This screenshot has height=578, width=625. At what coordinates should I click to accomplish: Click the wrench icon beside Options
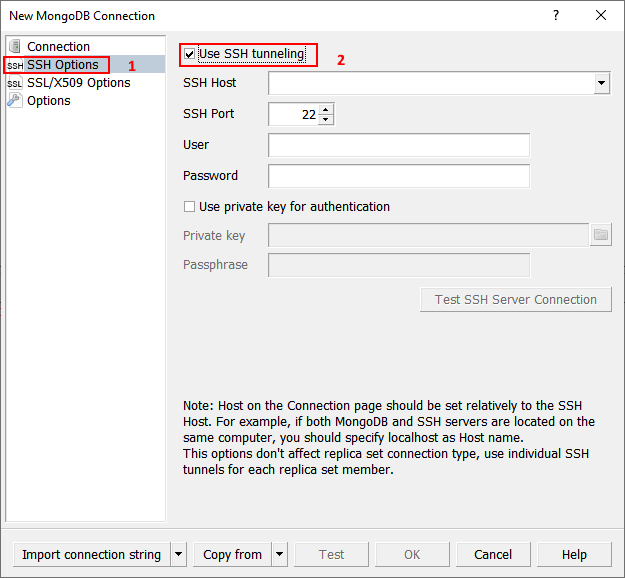click(15, 101)
